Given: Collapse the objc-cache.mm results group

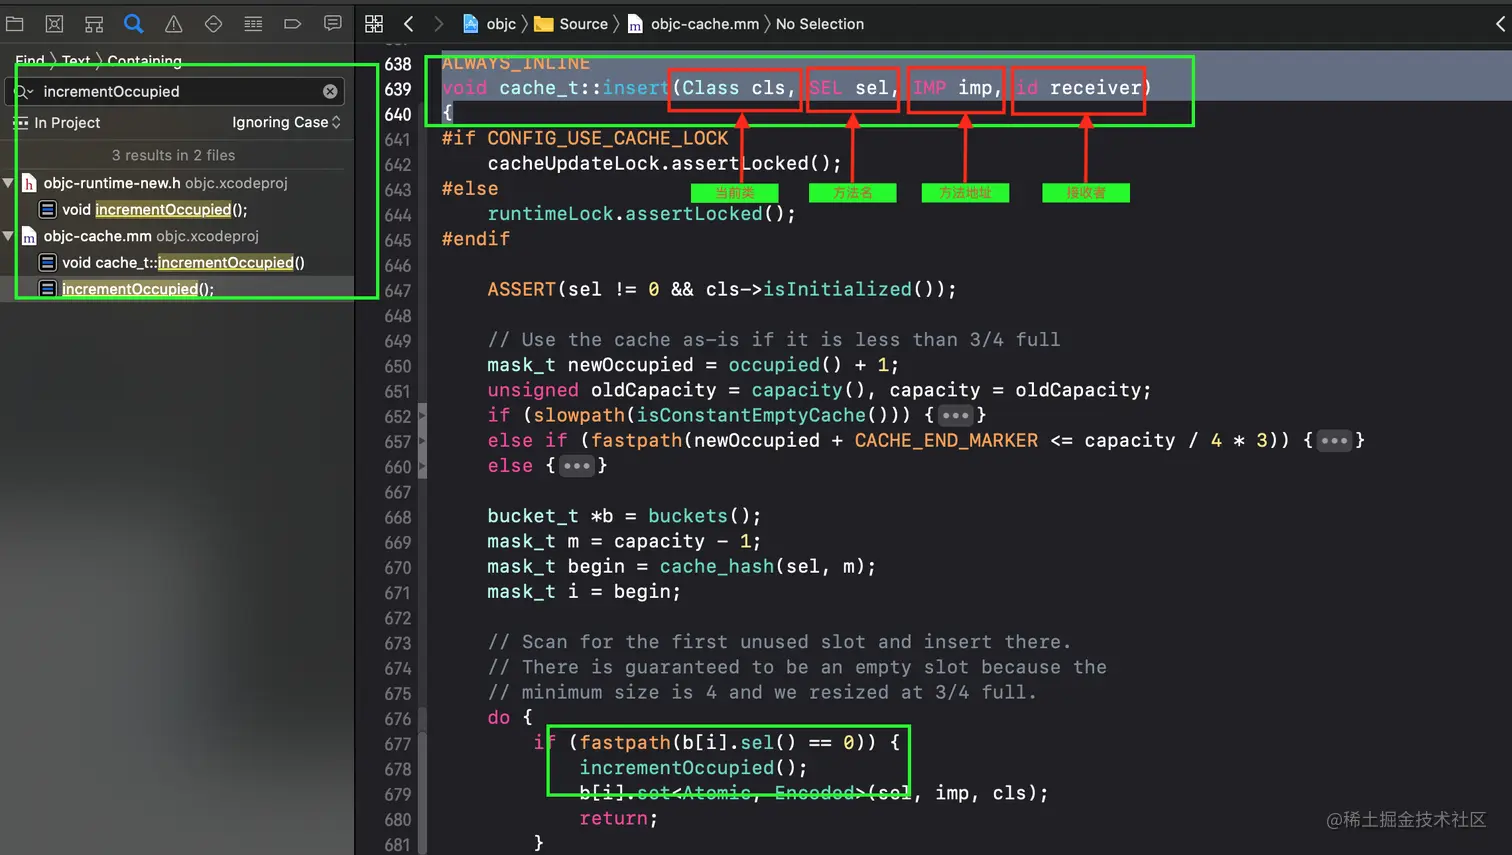Looking at the screenshot, I should (x=8, y=236).
